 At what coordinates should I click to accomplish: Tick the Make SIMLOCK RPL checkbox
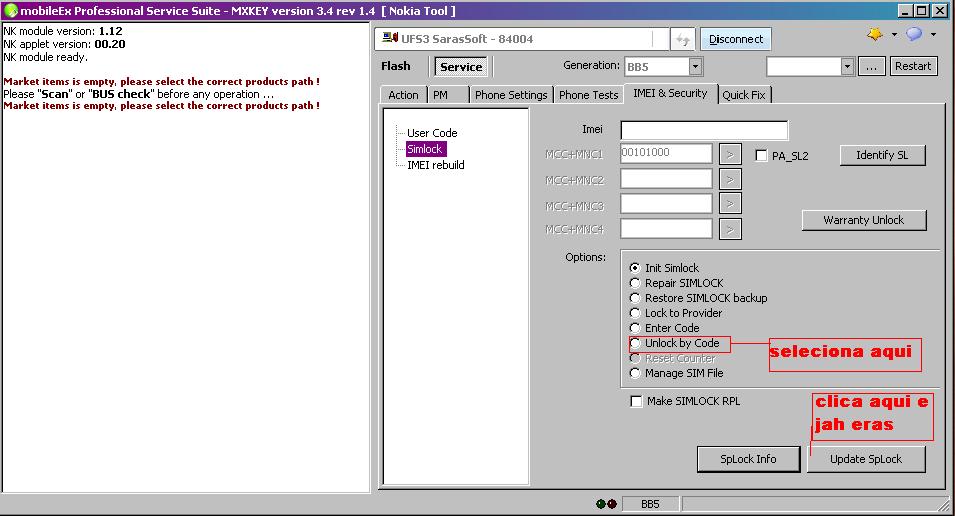tap(636, 401)
